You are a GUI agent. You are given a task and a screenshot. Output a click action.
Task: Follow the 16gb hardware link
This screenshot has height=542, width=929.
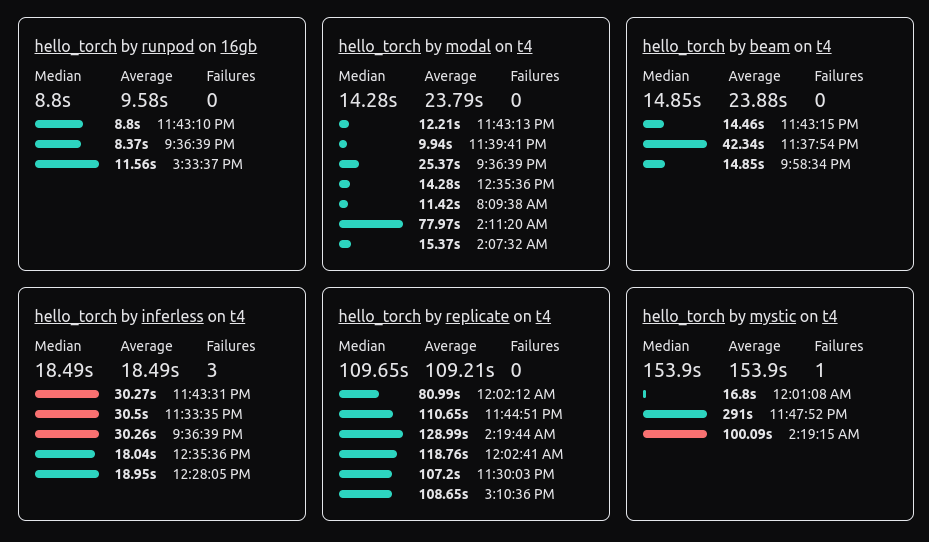239,46
